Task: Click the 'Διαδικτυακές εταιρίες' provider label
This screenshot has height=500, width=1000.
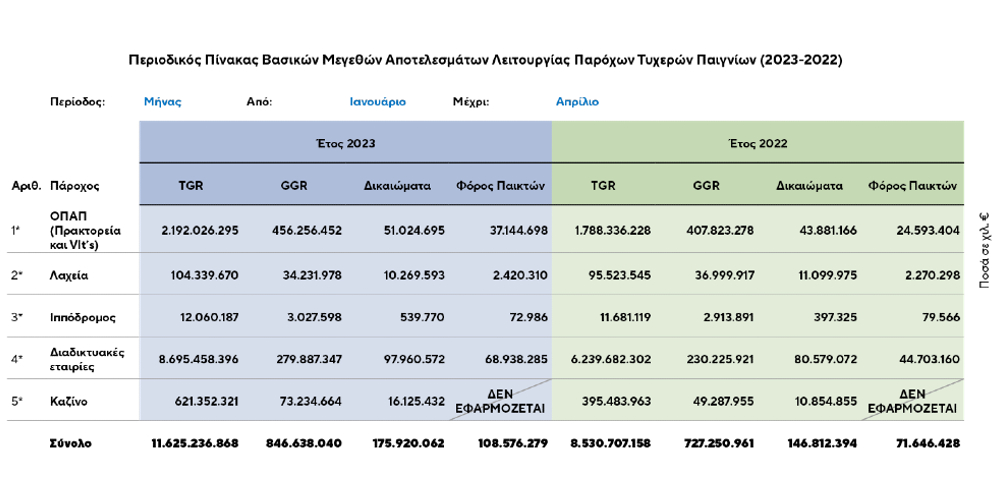Action: [86, 359]
